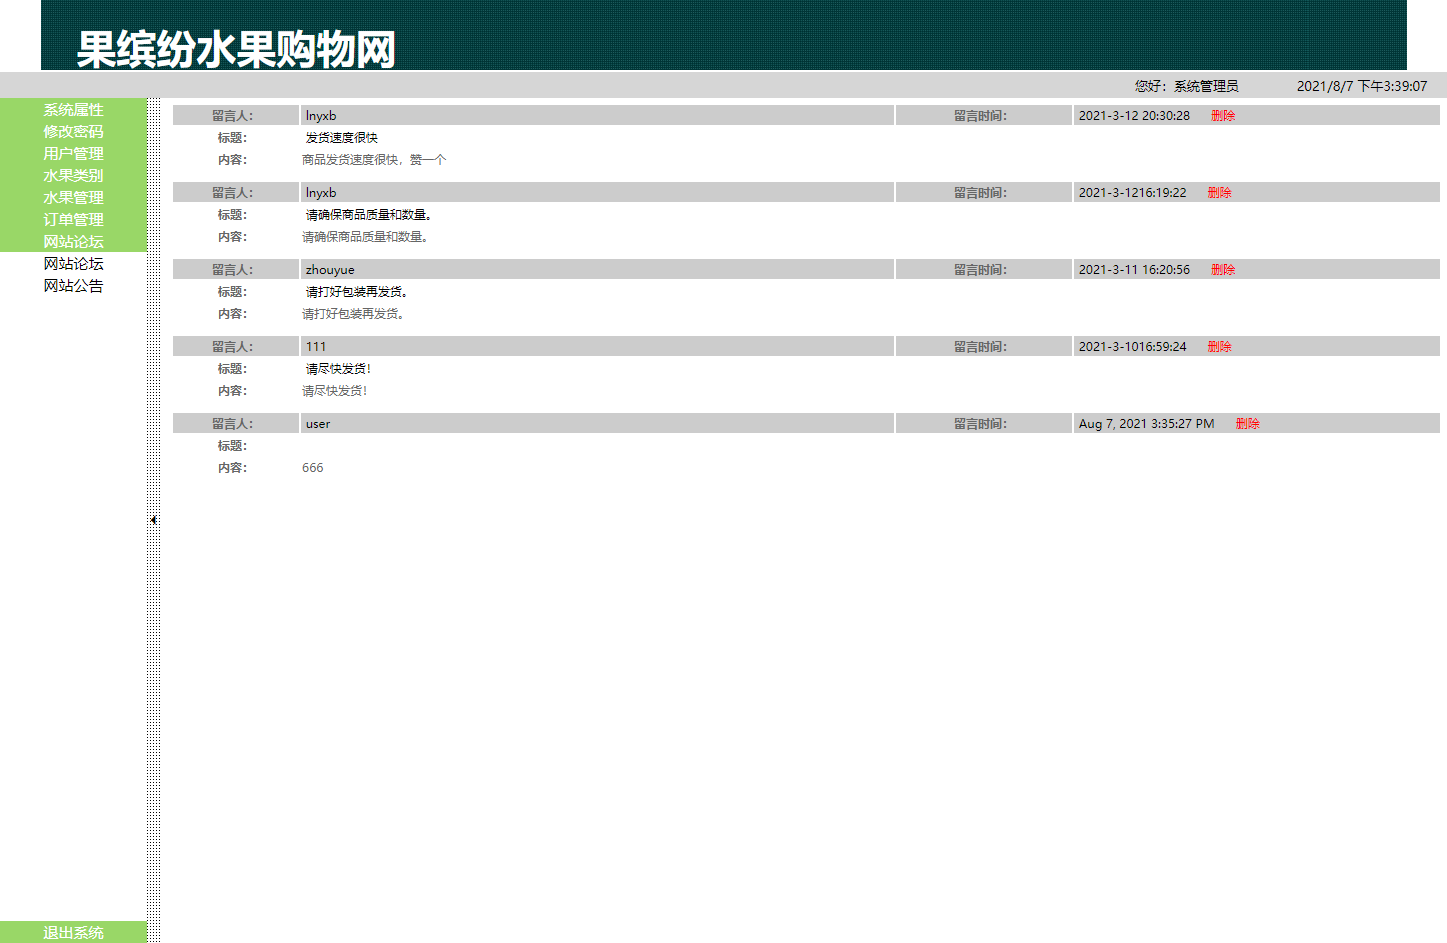The width and height of the screenshot is (1447, 943).
Task: Delete lnyxb's 请确保商品质量和数量 message
Action: (1219, 192)
